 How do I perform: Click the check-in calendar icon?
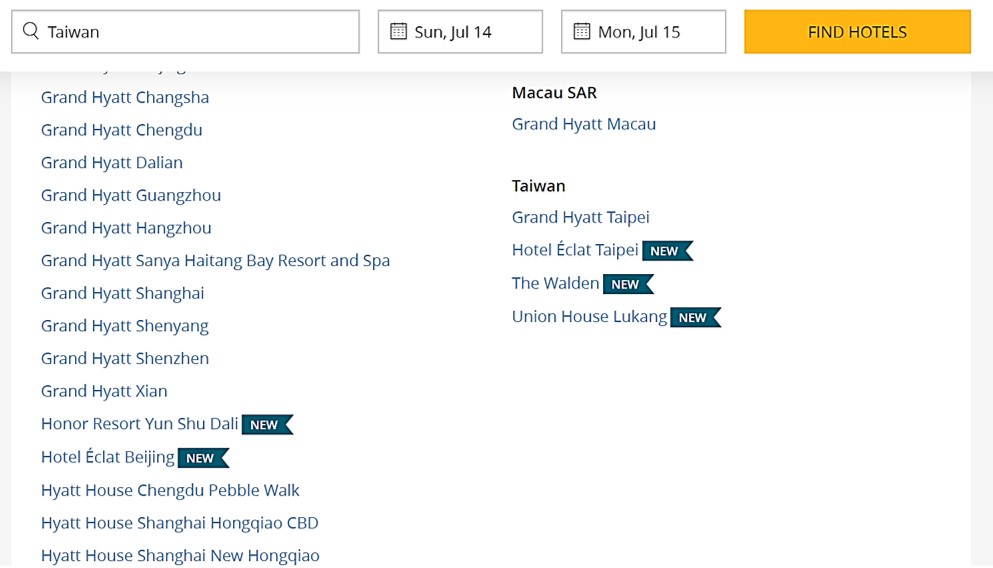click(x=398, y=32)
